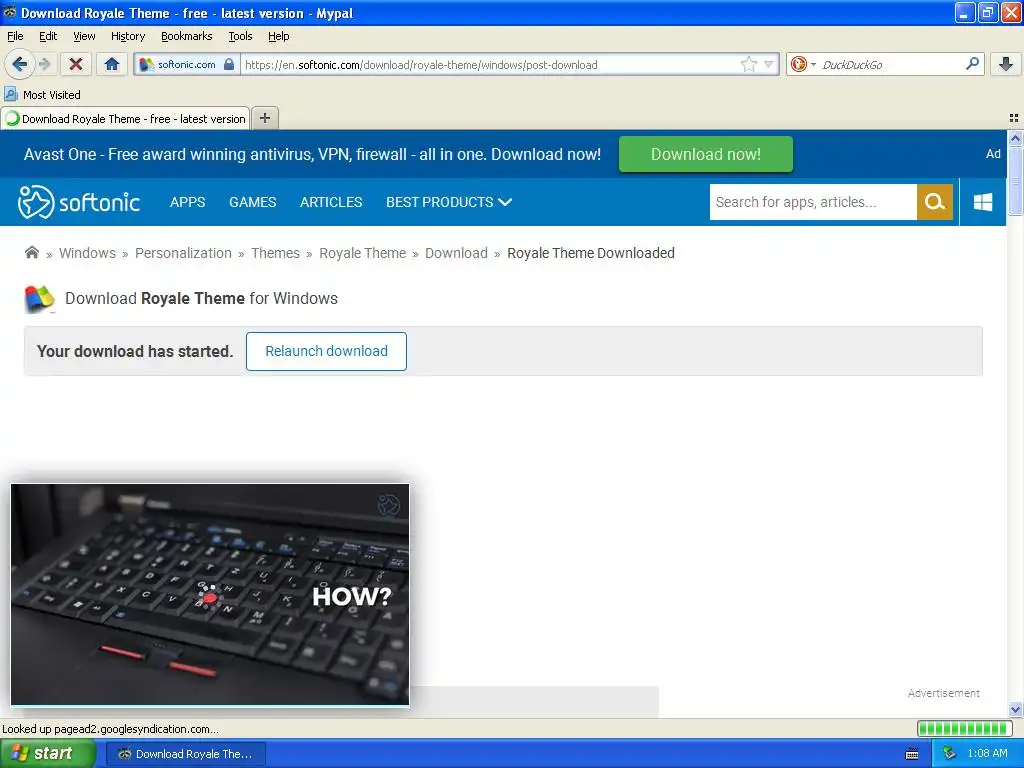Click the on-screen keyboard tray icon
Screen dimensions: 1024x768
pos(912,754)
